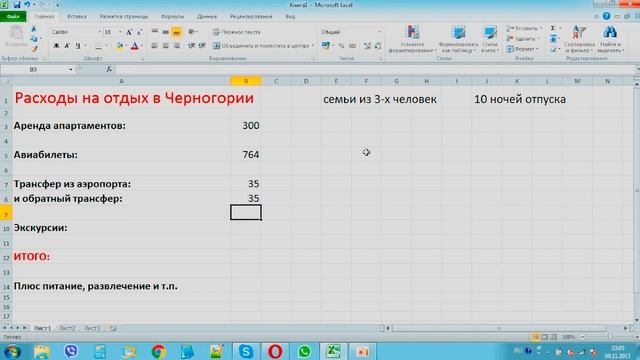Select cell containing 764

click(246, 155)
